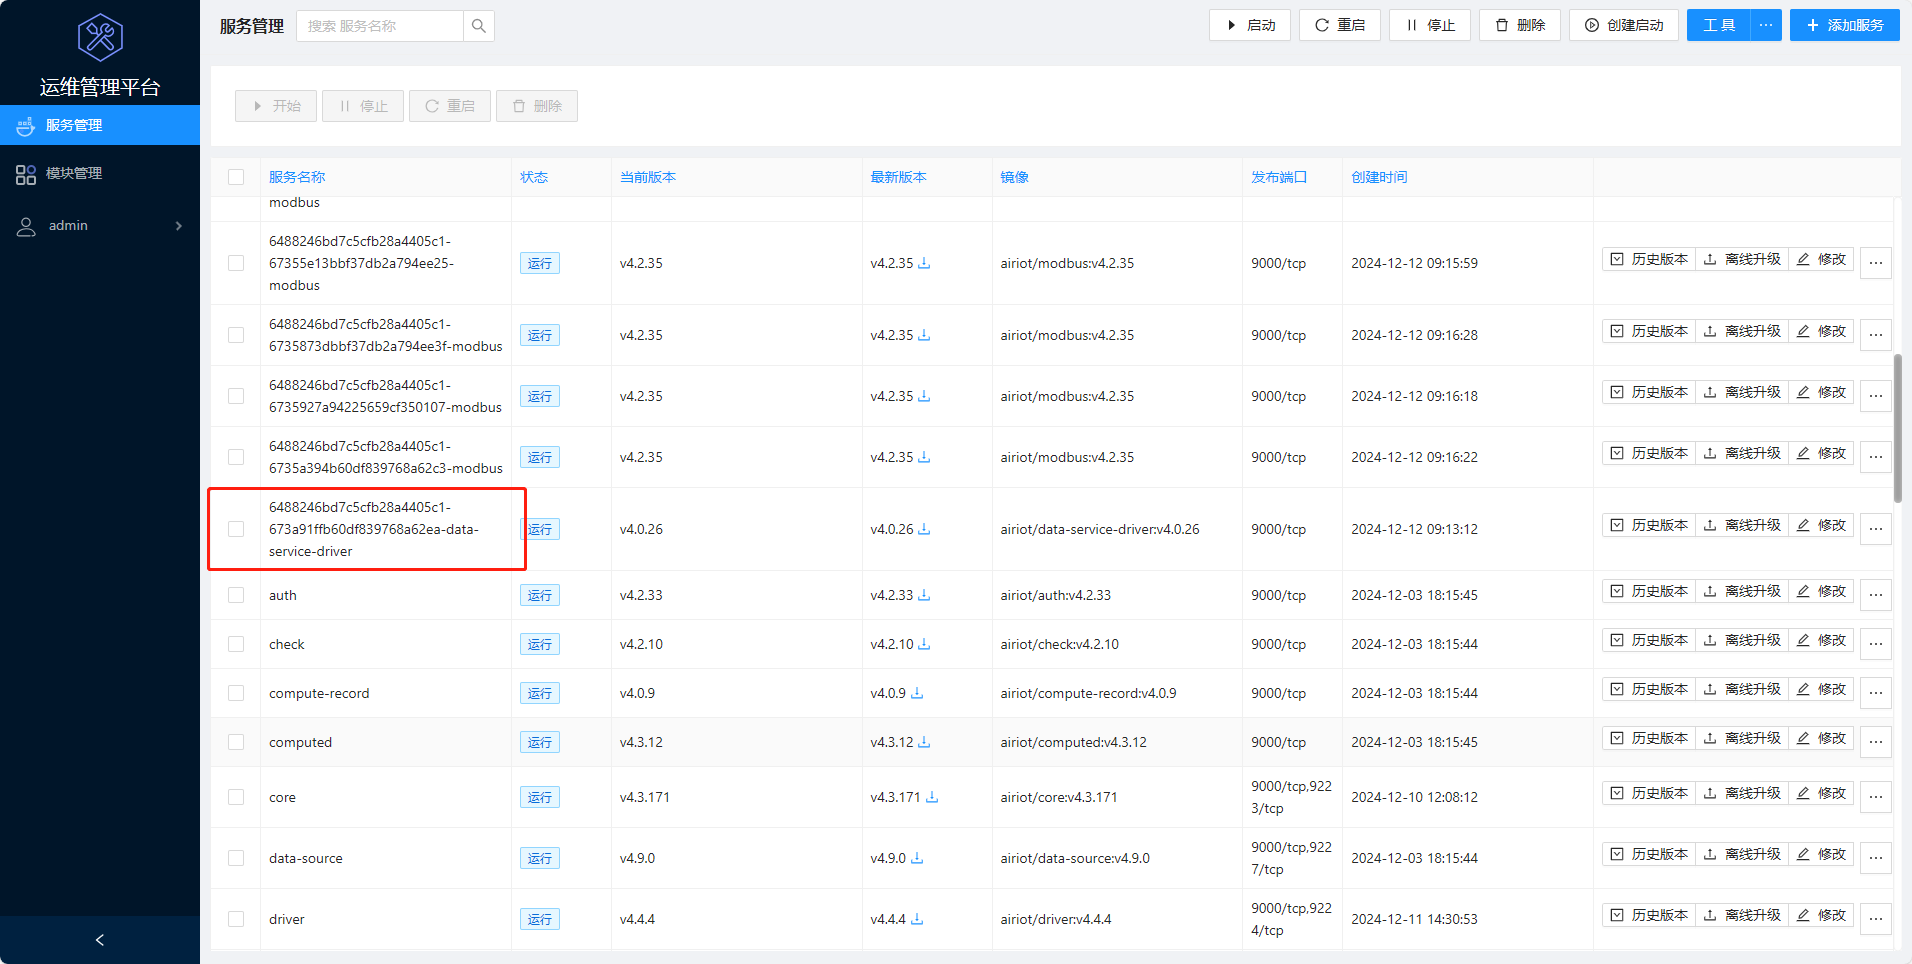The width and height of the screenshot is (1912, 964).
Task: Open more actions for check row
Action: tap(1876, 644)
